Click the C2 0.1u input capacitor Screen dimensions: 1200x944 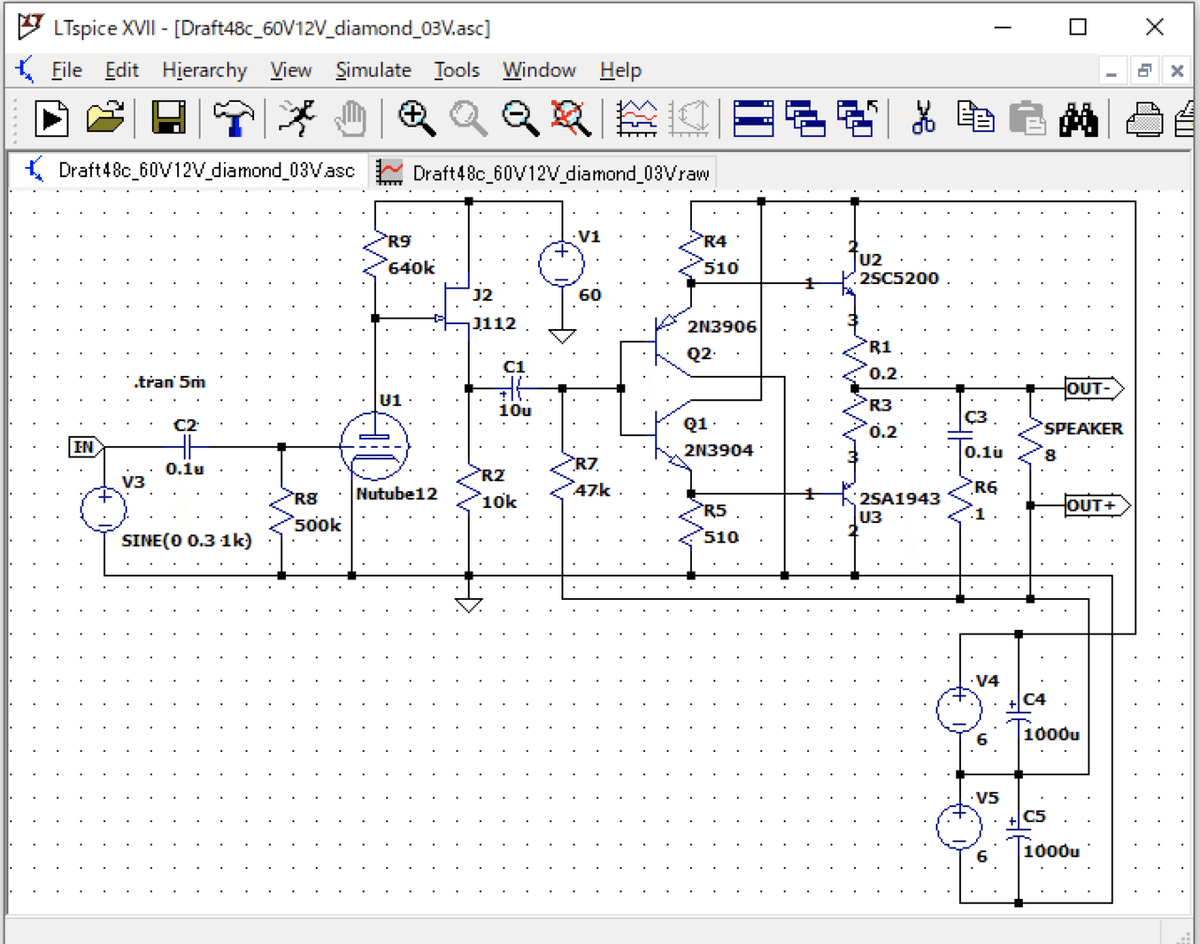(x=187, y=447)
